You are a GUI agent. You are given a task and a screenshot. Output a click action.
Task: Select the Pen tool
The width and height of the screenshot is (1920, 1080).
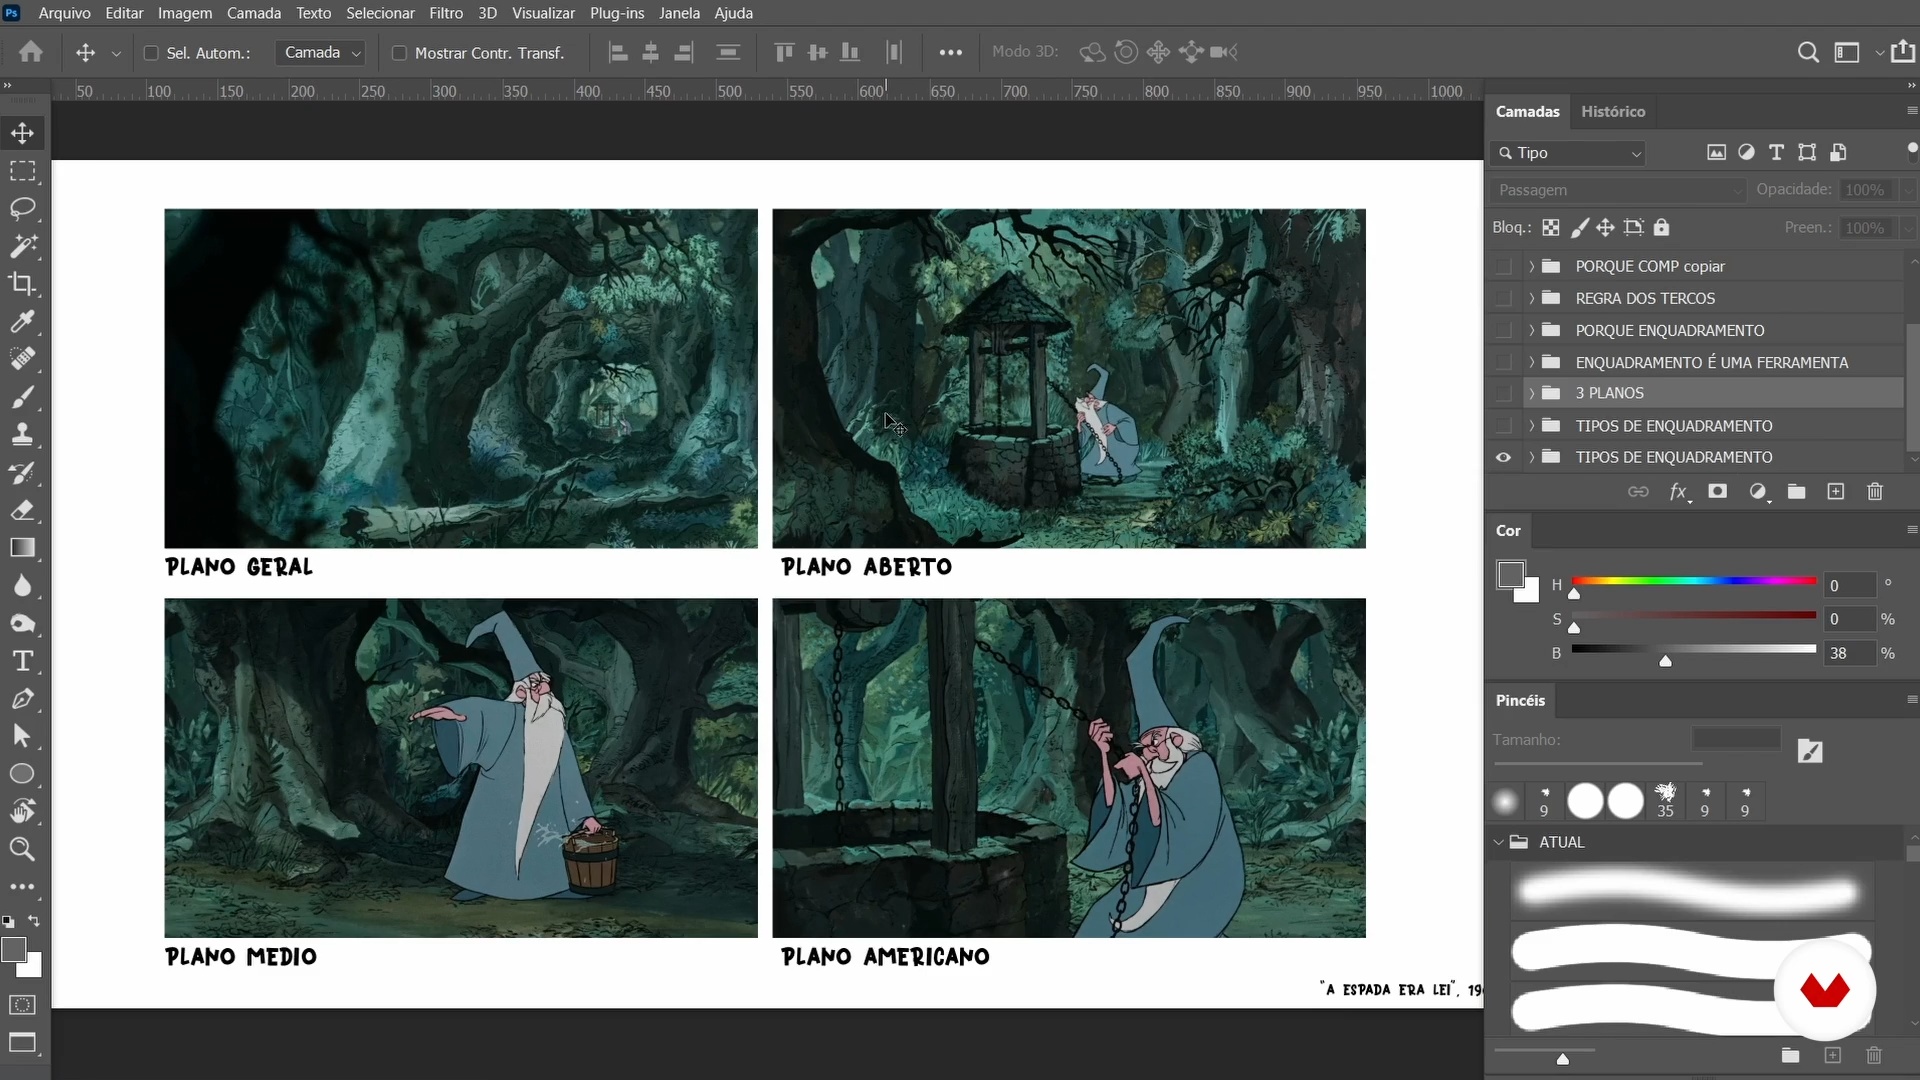[x=22, y=698]
